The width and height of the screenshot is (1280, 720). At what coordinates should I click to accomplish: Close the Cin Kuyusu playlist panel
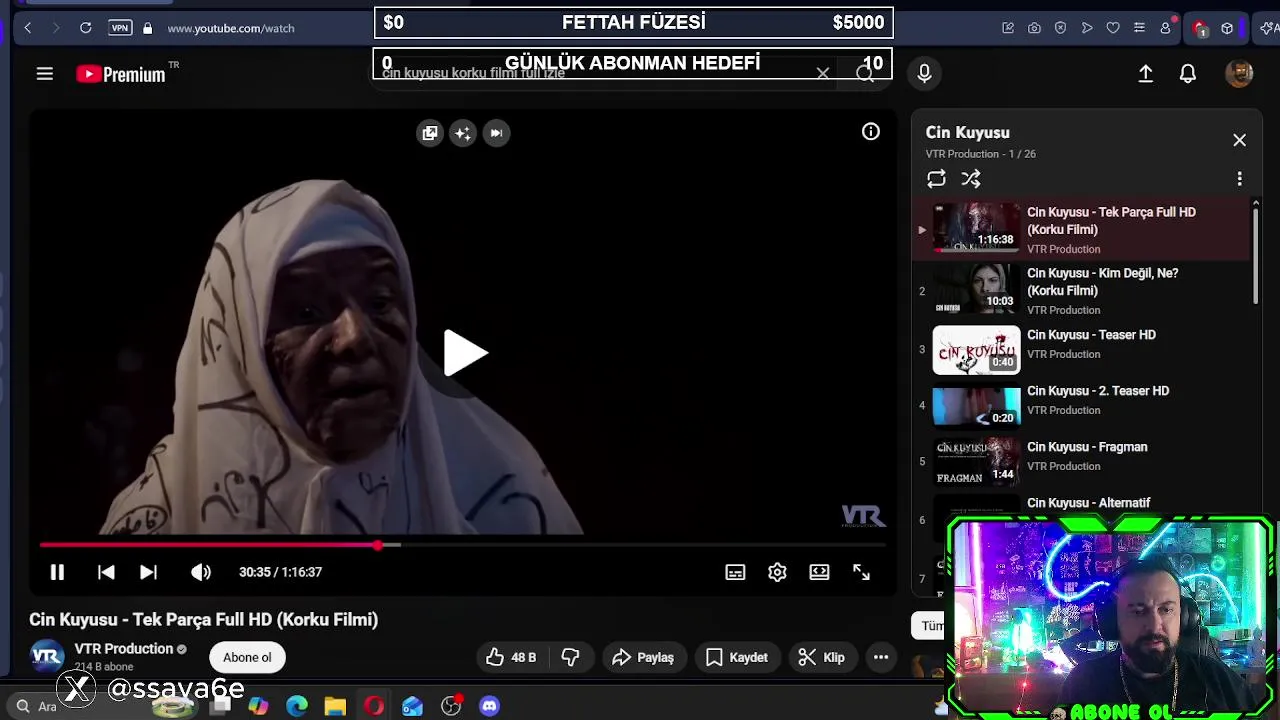[1239, 140]
